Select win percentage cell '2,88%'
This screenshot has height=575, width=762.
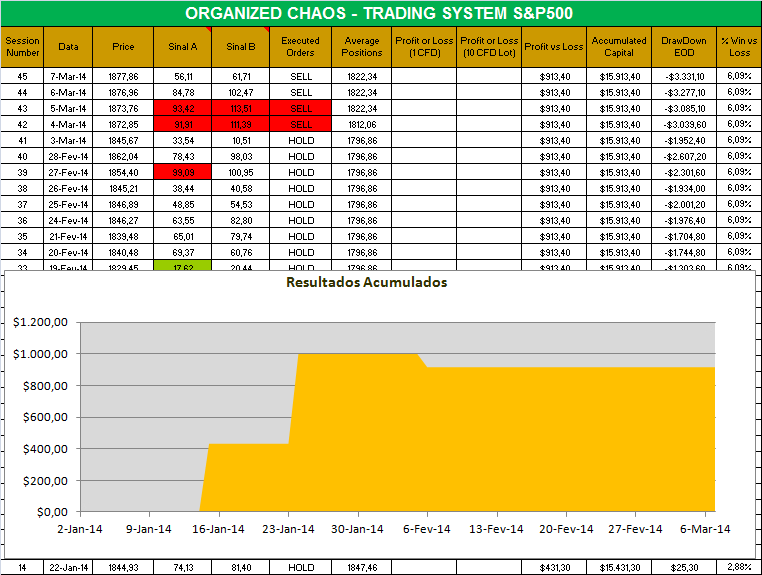point(739,568)
